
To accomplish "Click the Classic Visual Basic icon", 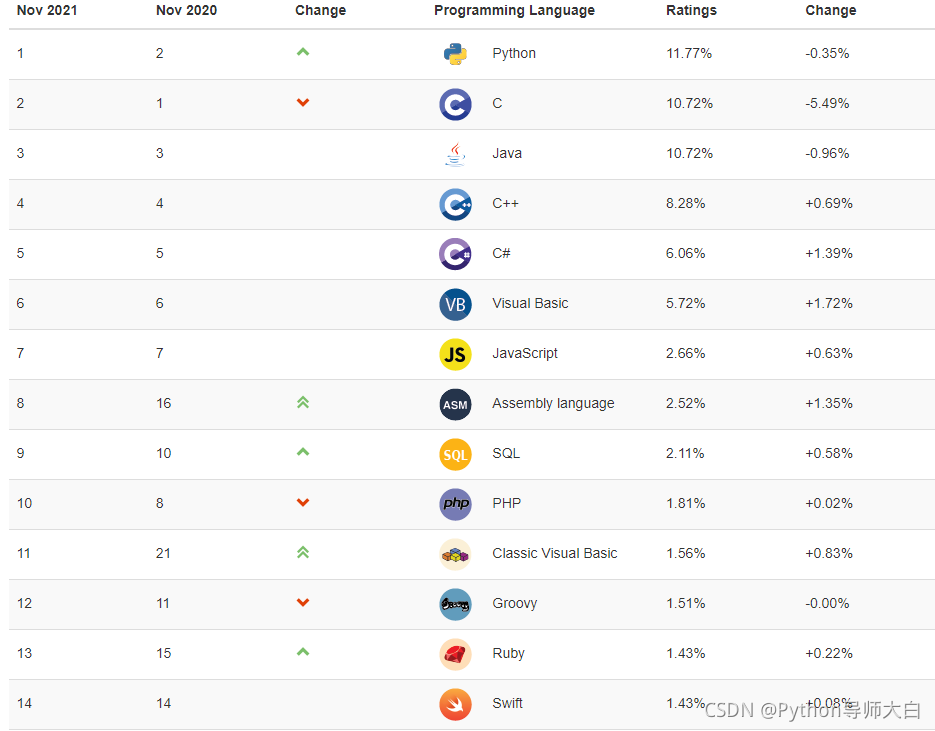I will pos(455,554).
